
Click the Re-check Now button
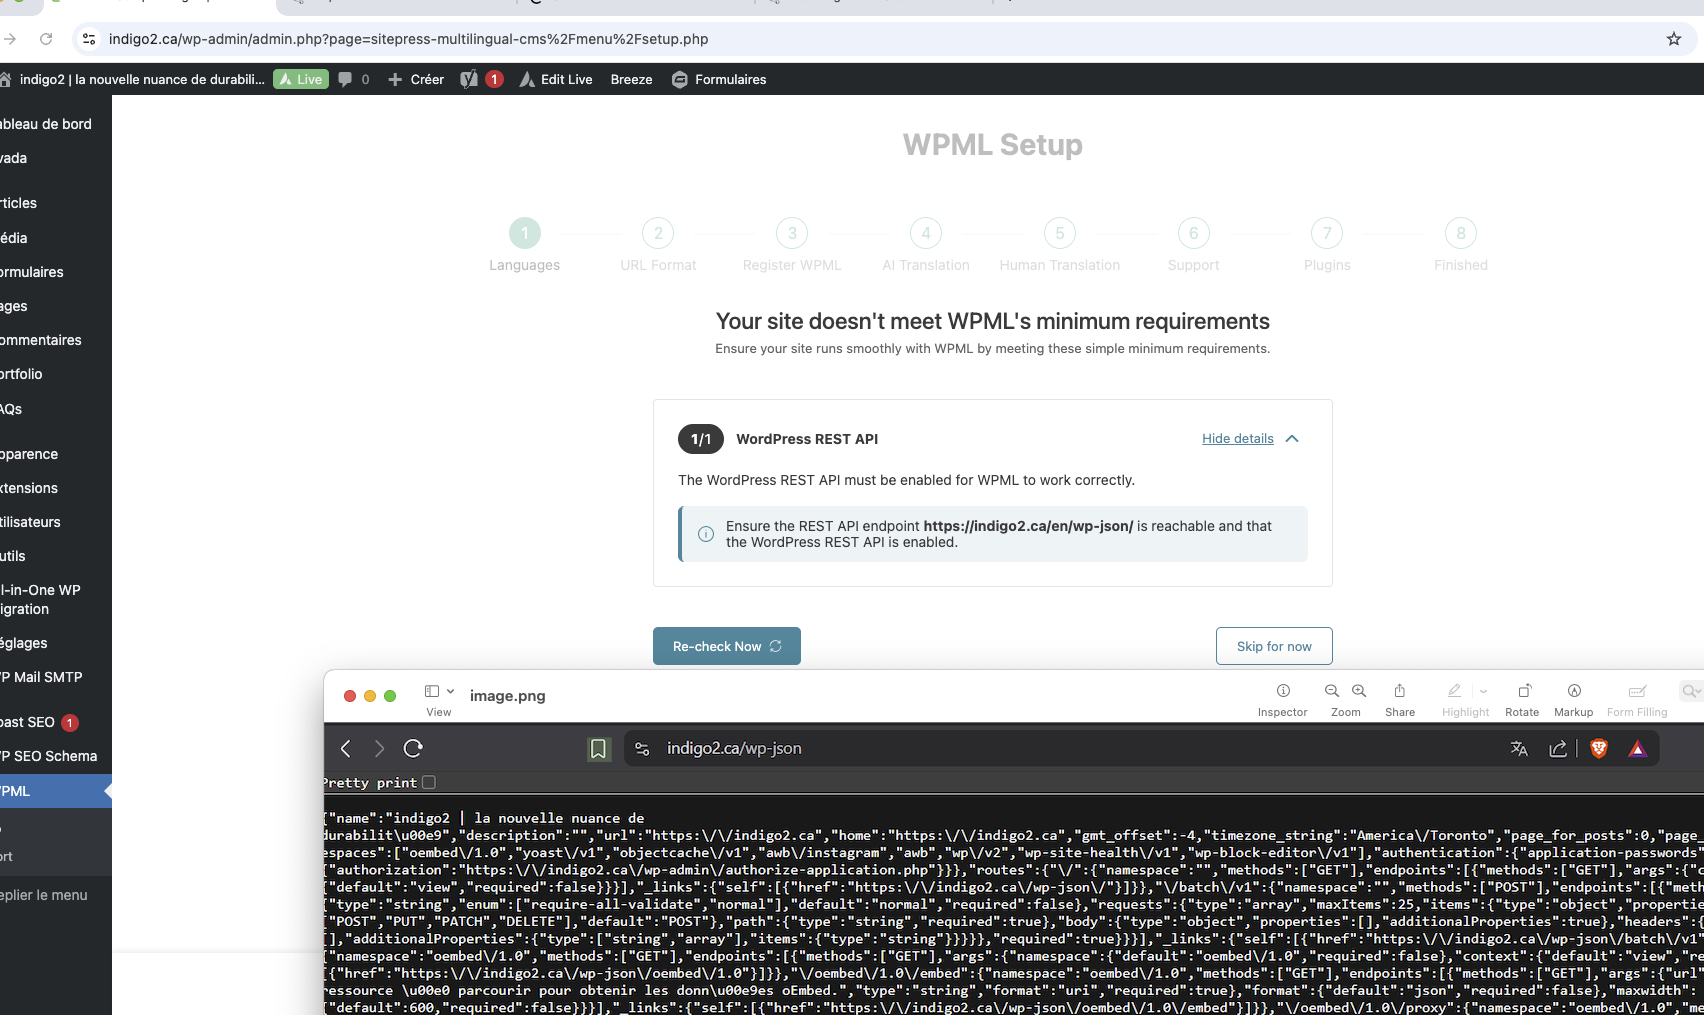(726, 646)
